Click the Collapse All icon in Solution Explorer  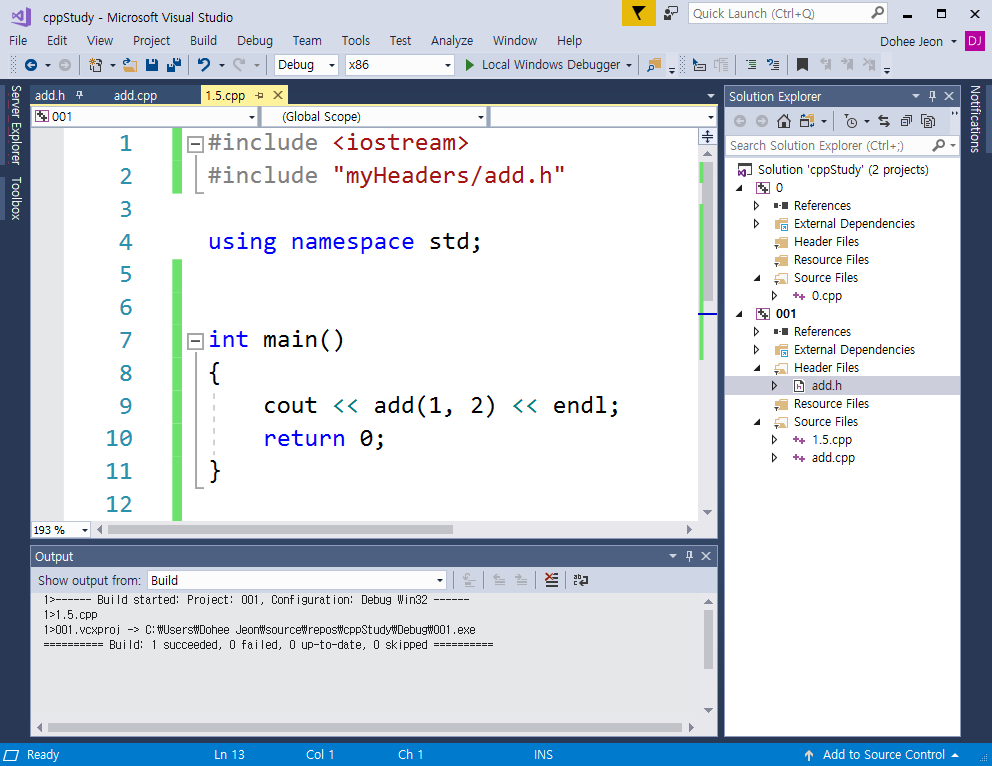coord(906,121)
